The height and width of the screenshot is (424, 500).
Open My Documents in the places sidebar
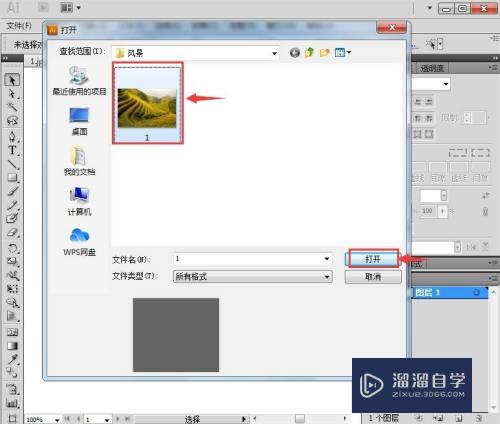(79, 161)
